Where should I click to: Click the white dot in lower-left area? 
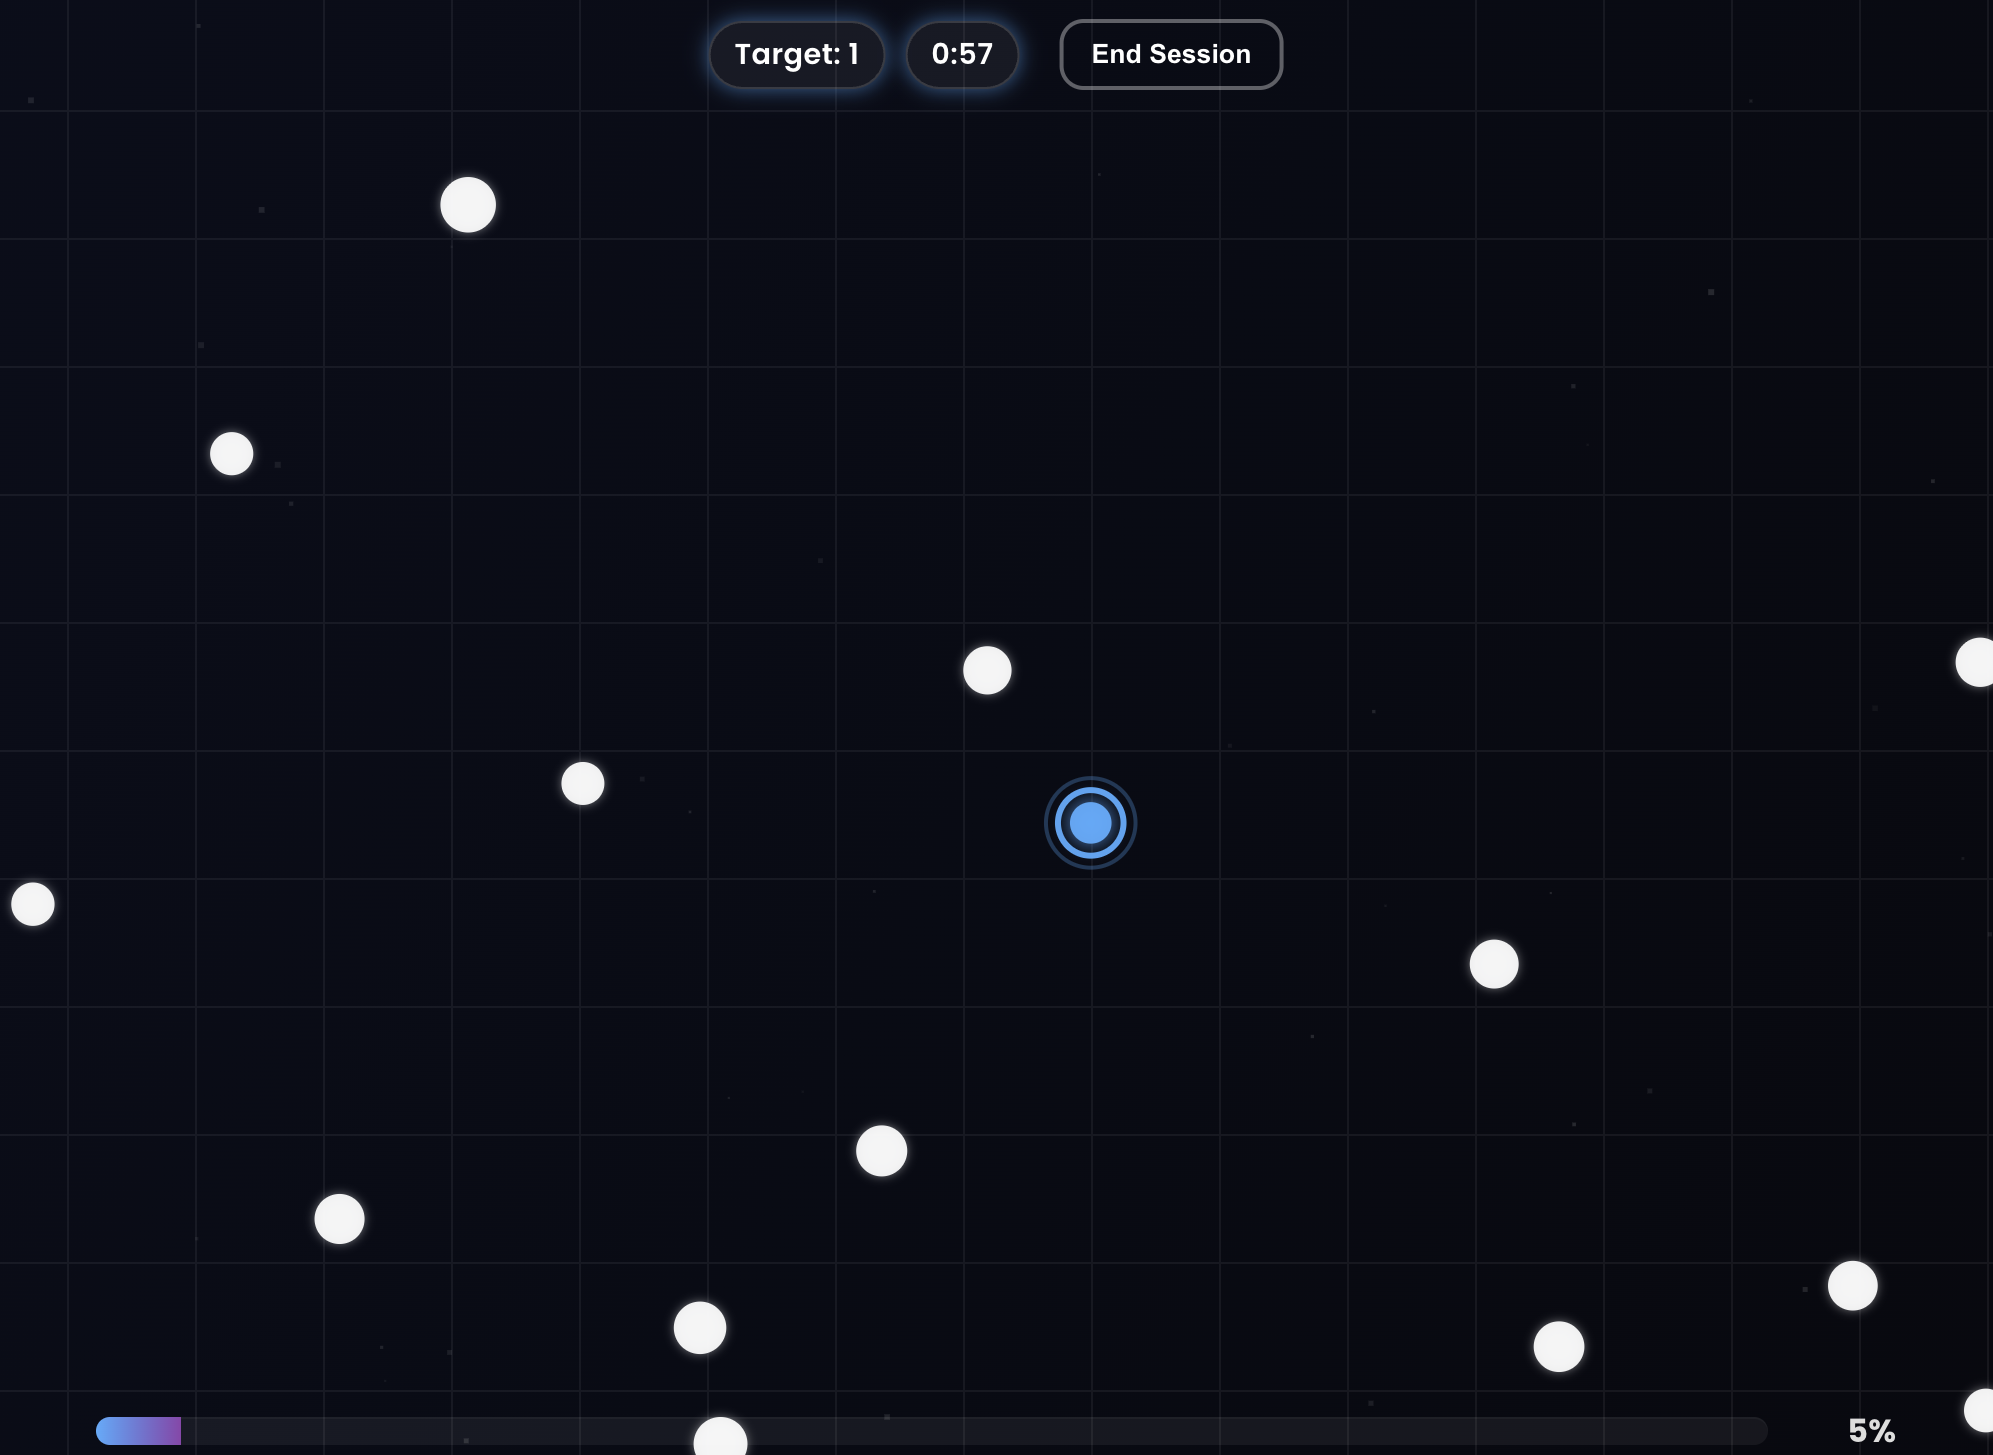[x=339, y=1219]
